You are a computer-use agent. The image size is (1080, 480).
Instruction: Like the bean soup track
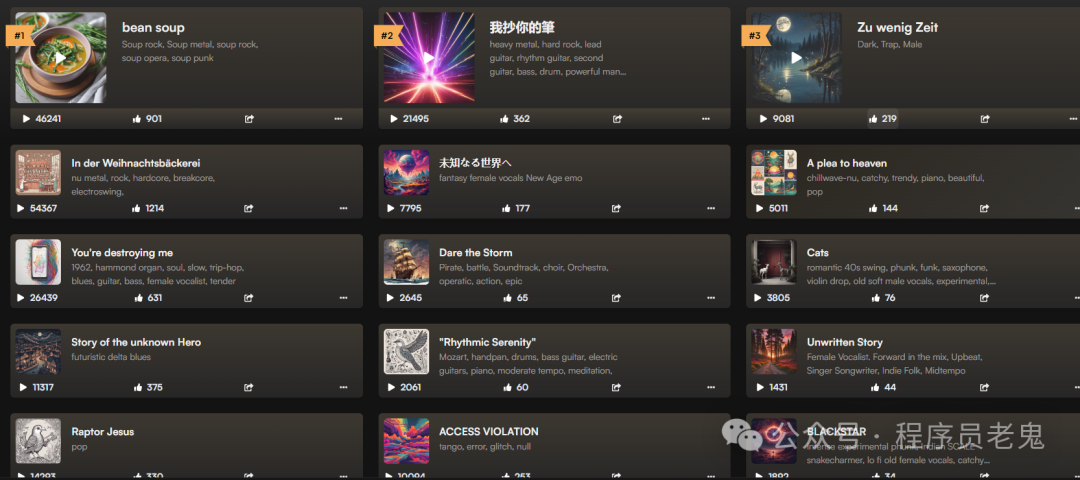136,118
